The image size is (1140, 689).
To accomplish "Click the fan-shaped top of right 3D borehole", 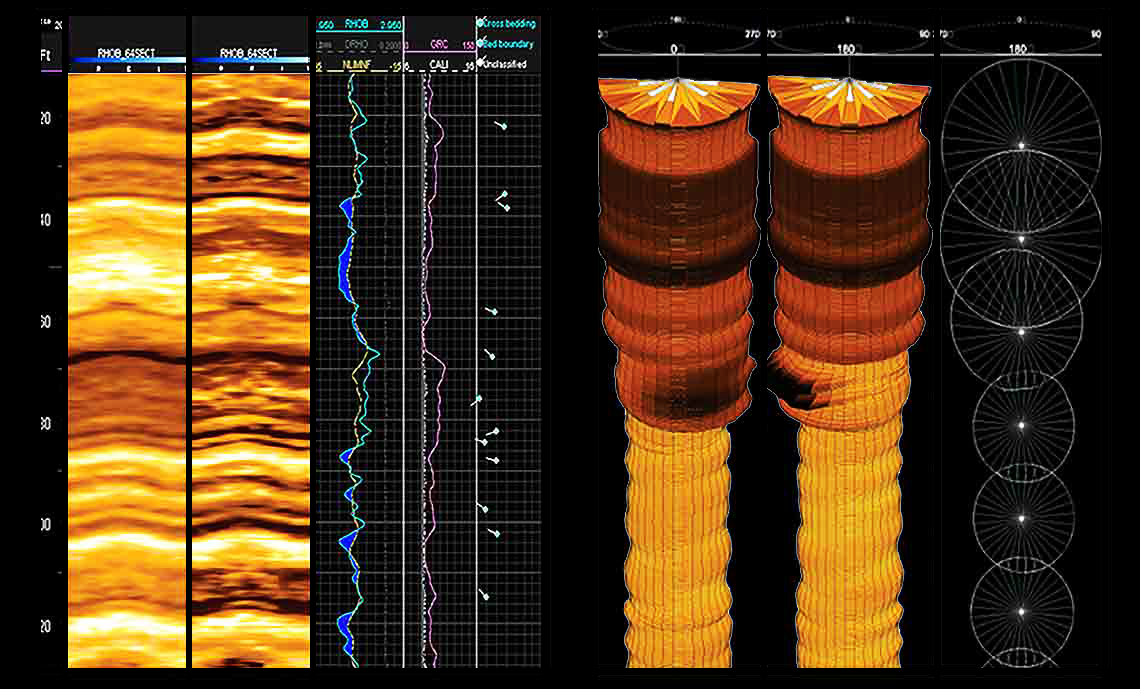I will 849,100.
